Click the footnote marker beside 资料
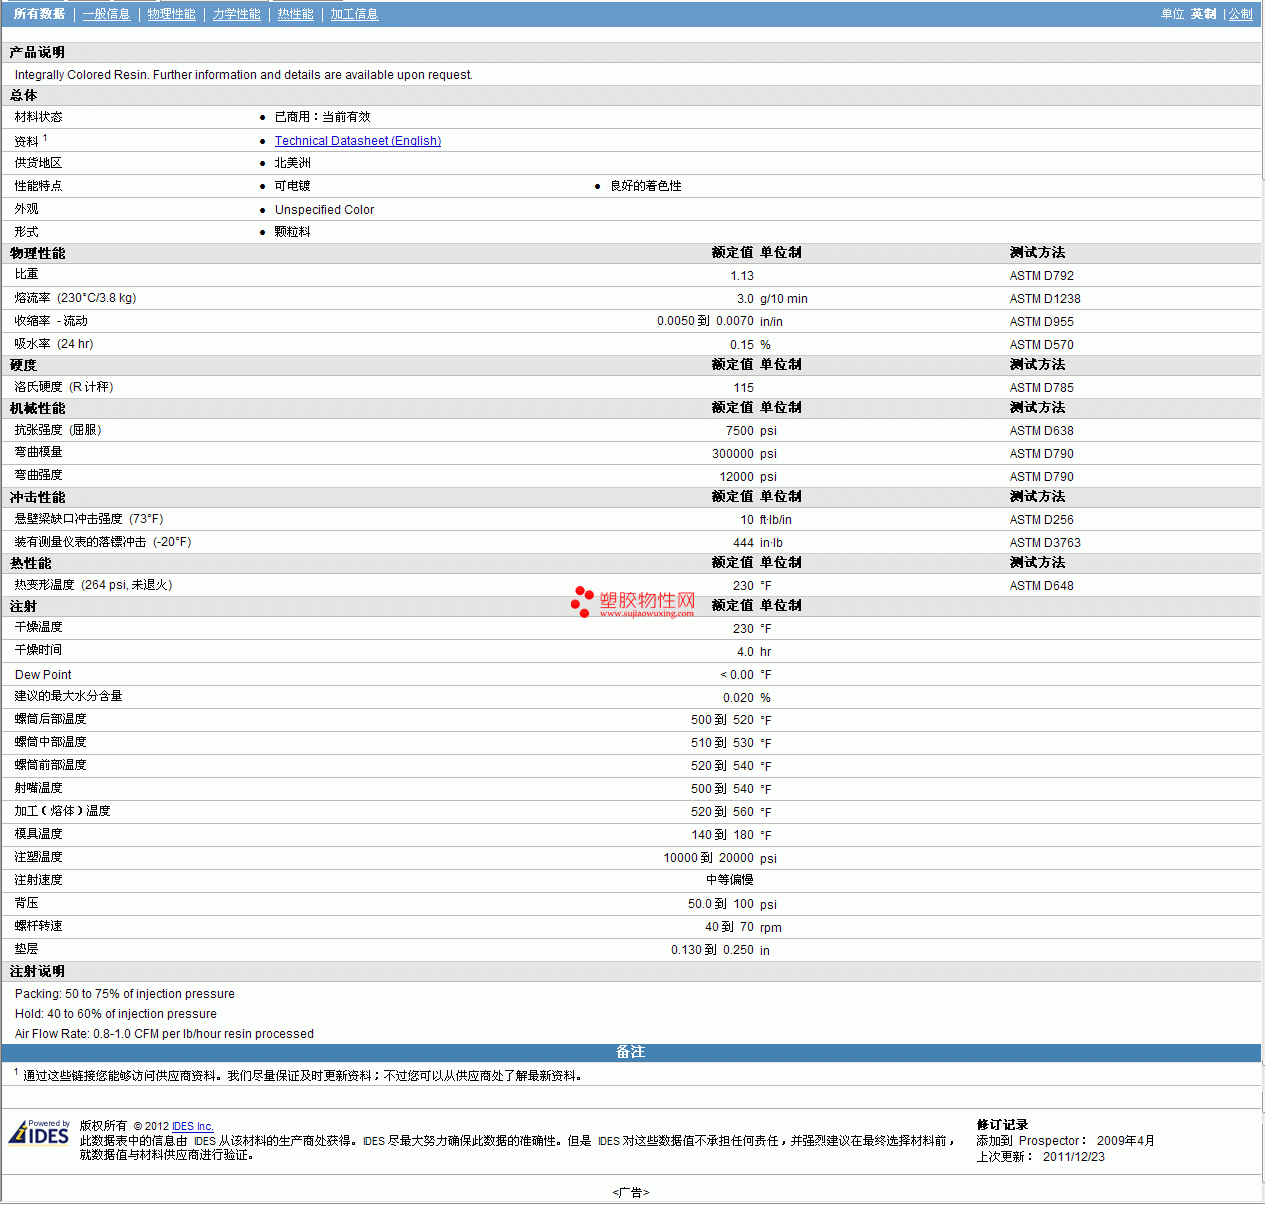 tap(45, 138)
